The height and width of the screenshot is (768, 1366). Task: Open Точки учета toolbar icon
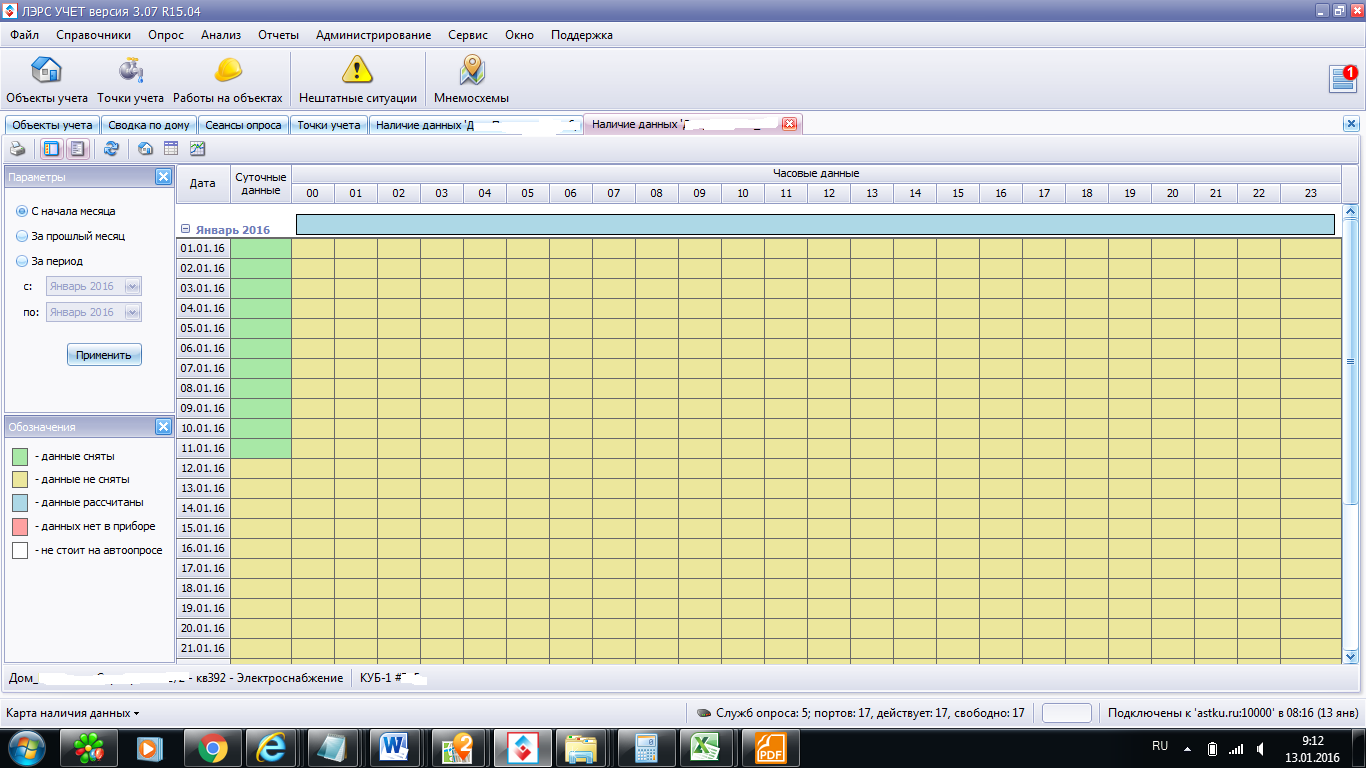[130, 80]
